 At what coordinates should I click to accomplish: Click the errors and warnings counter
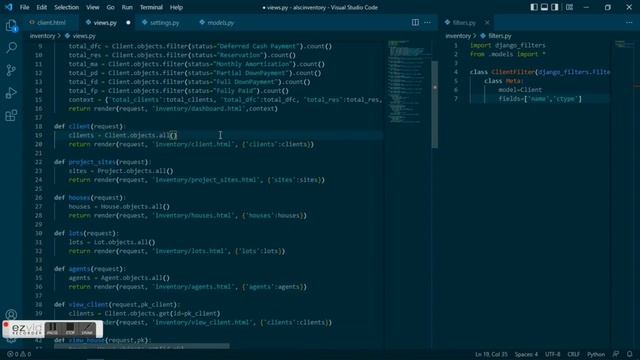click(x=19, y=354)
